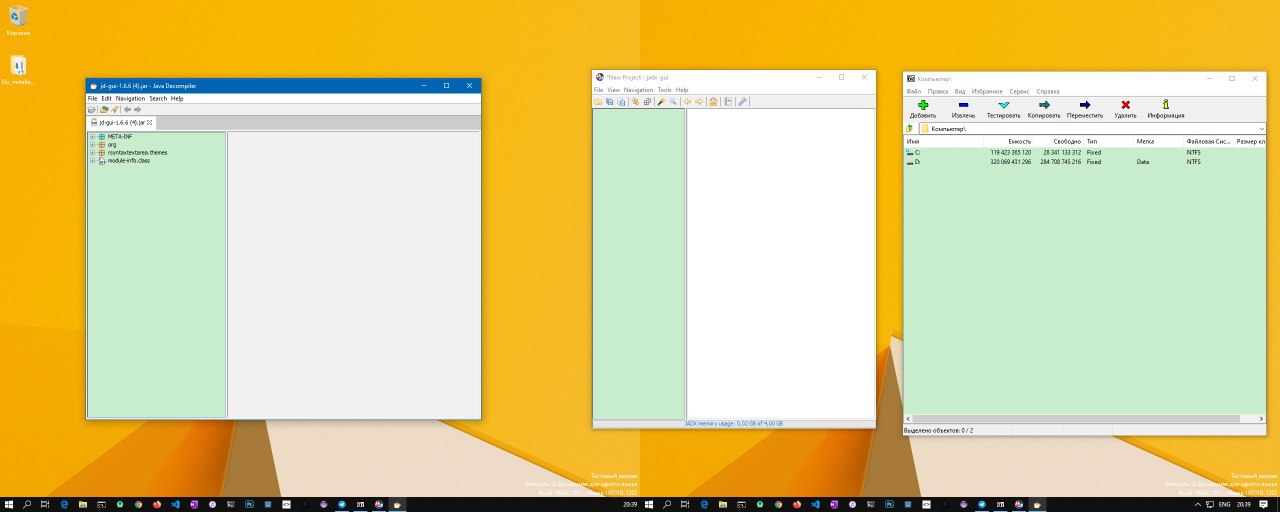The width and height of the screenshot is (1280, 512).
Task: Open Navigation menu in jadx-gui window
Action: click(638, 90)
